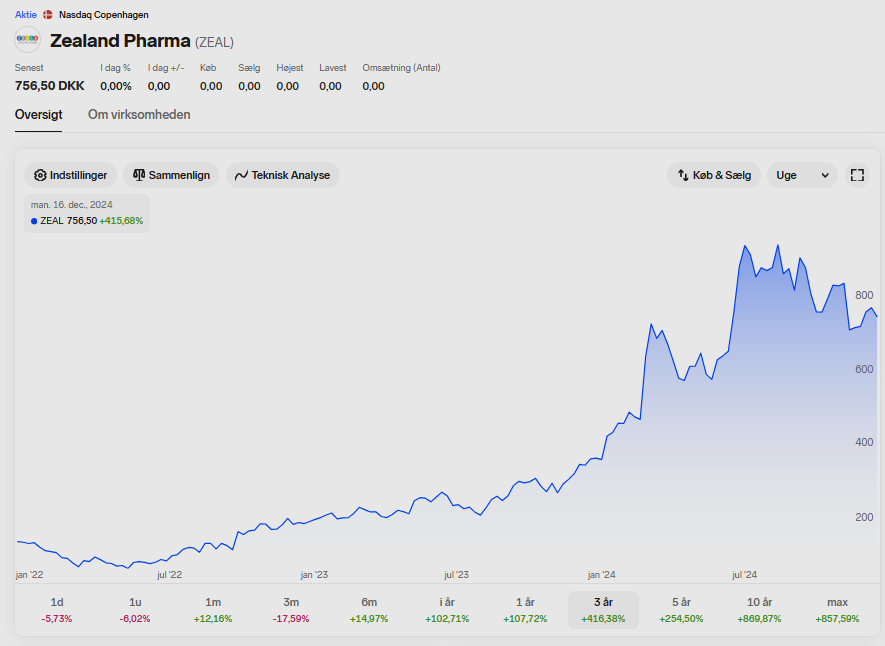This screenshot has height=646, width=885.
Task: Select the 10 år time range
Action: coord(759,610)
